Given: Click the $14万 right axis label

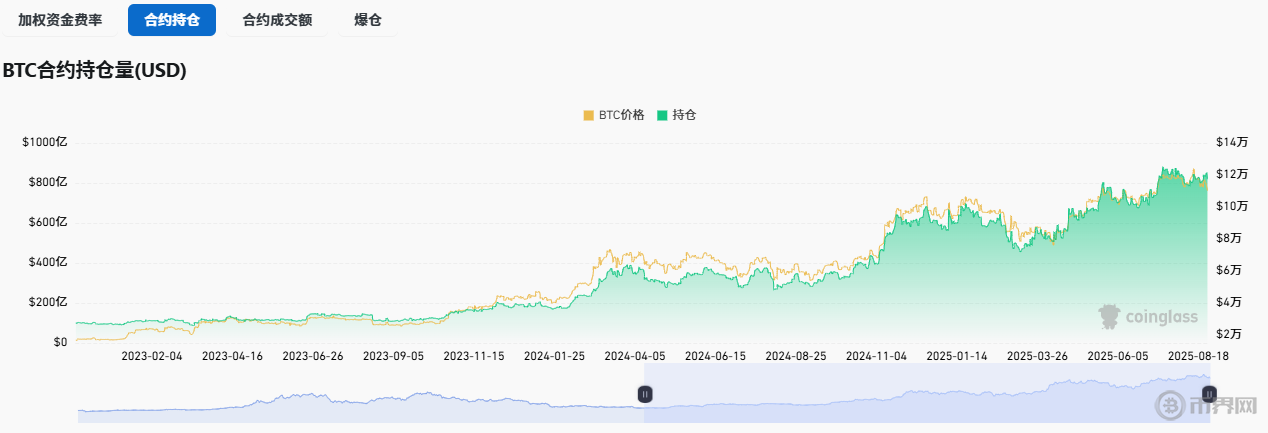Looking at the screenshot, I should point(1232,142).
